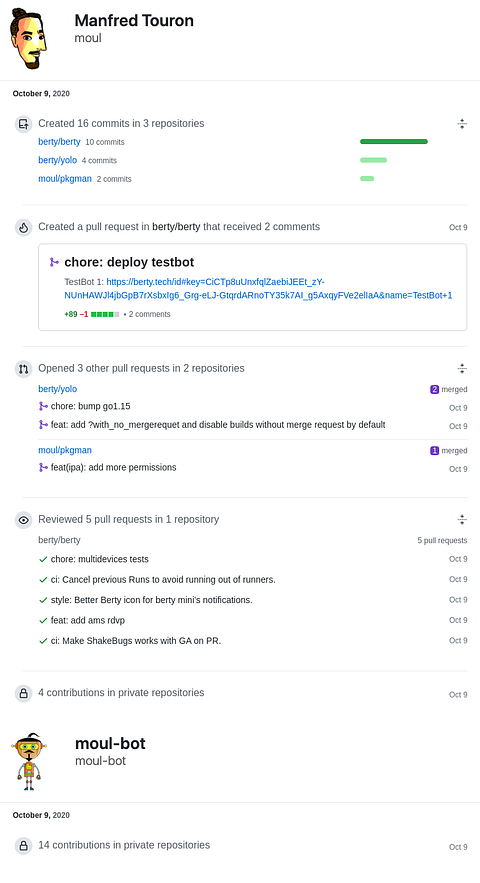The image size is (480, 883).
Task: Open moul/pkgman under Opened pull requests
Action: pos(65,450)
